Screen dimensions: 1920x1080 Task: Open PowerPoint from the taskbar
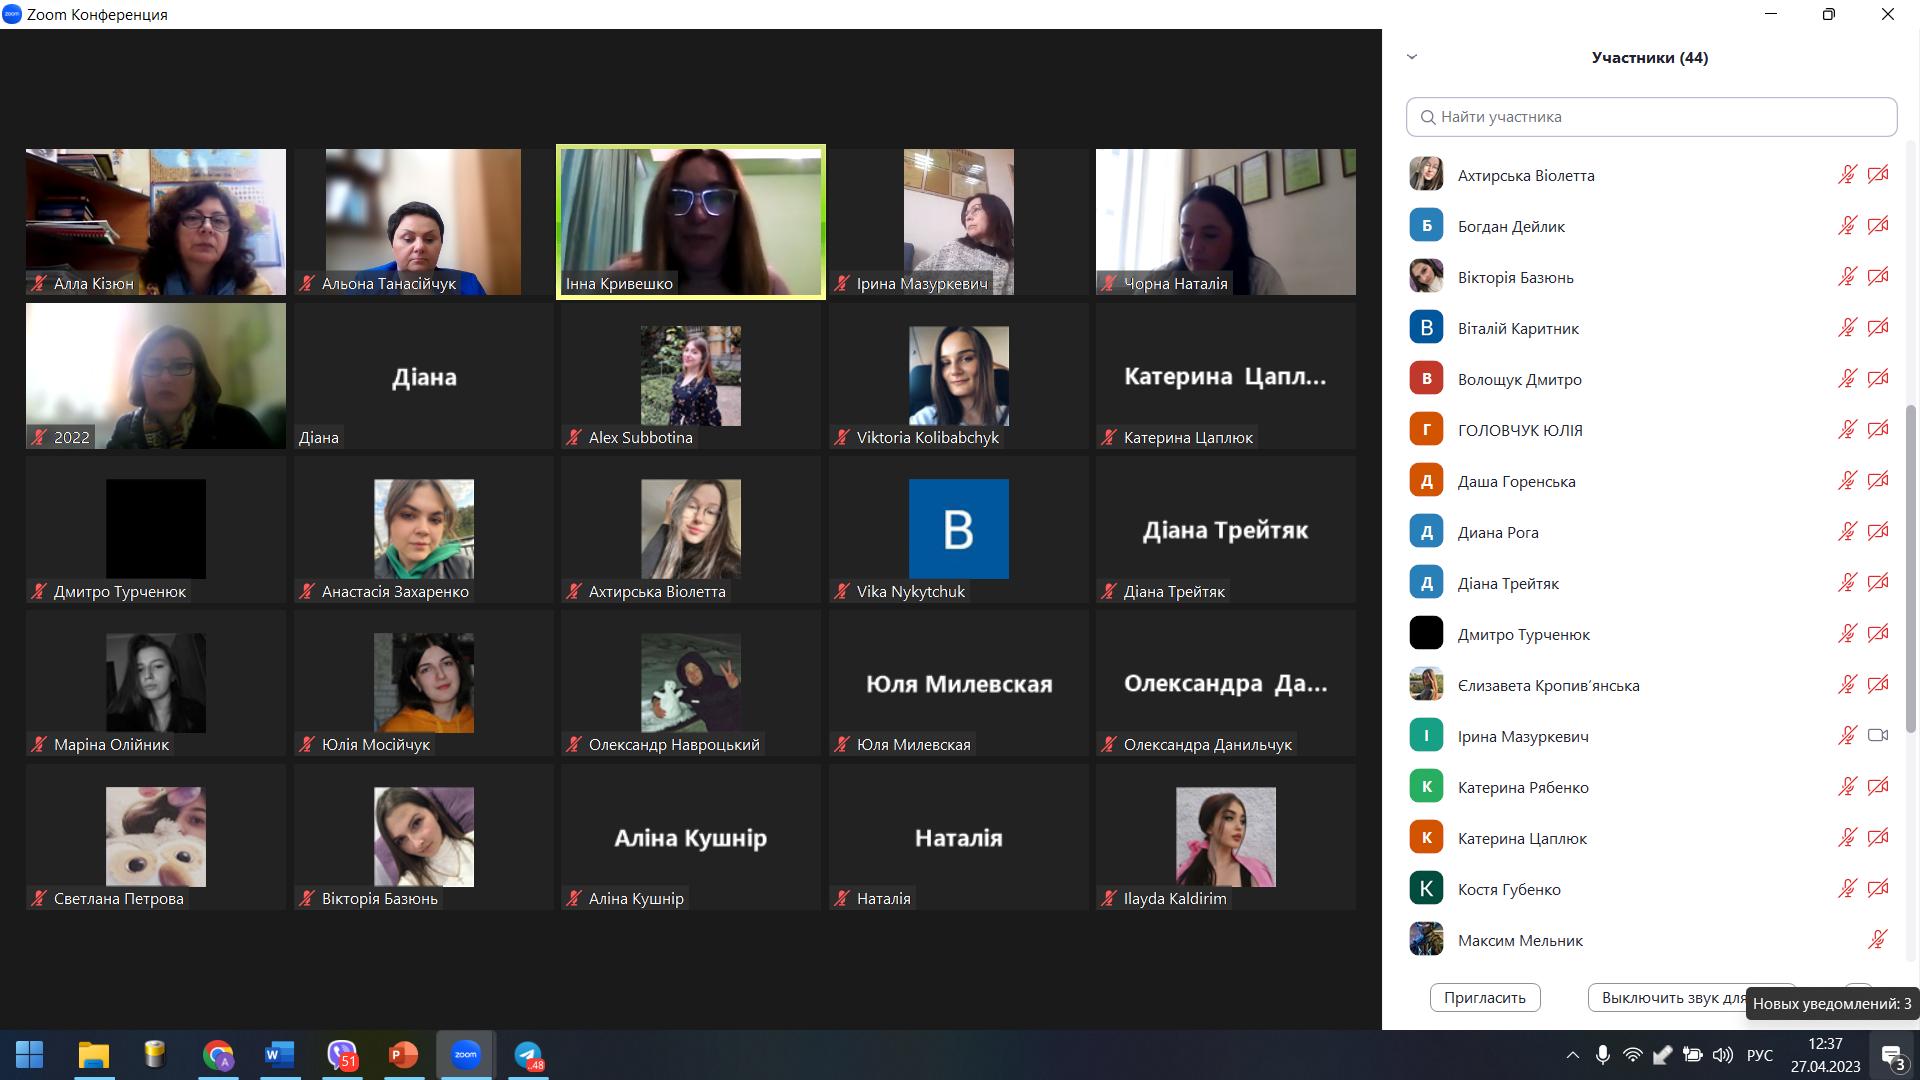[x=403, y=1055]
